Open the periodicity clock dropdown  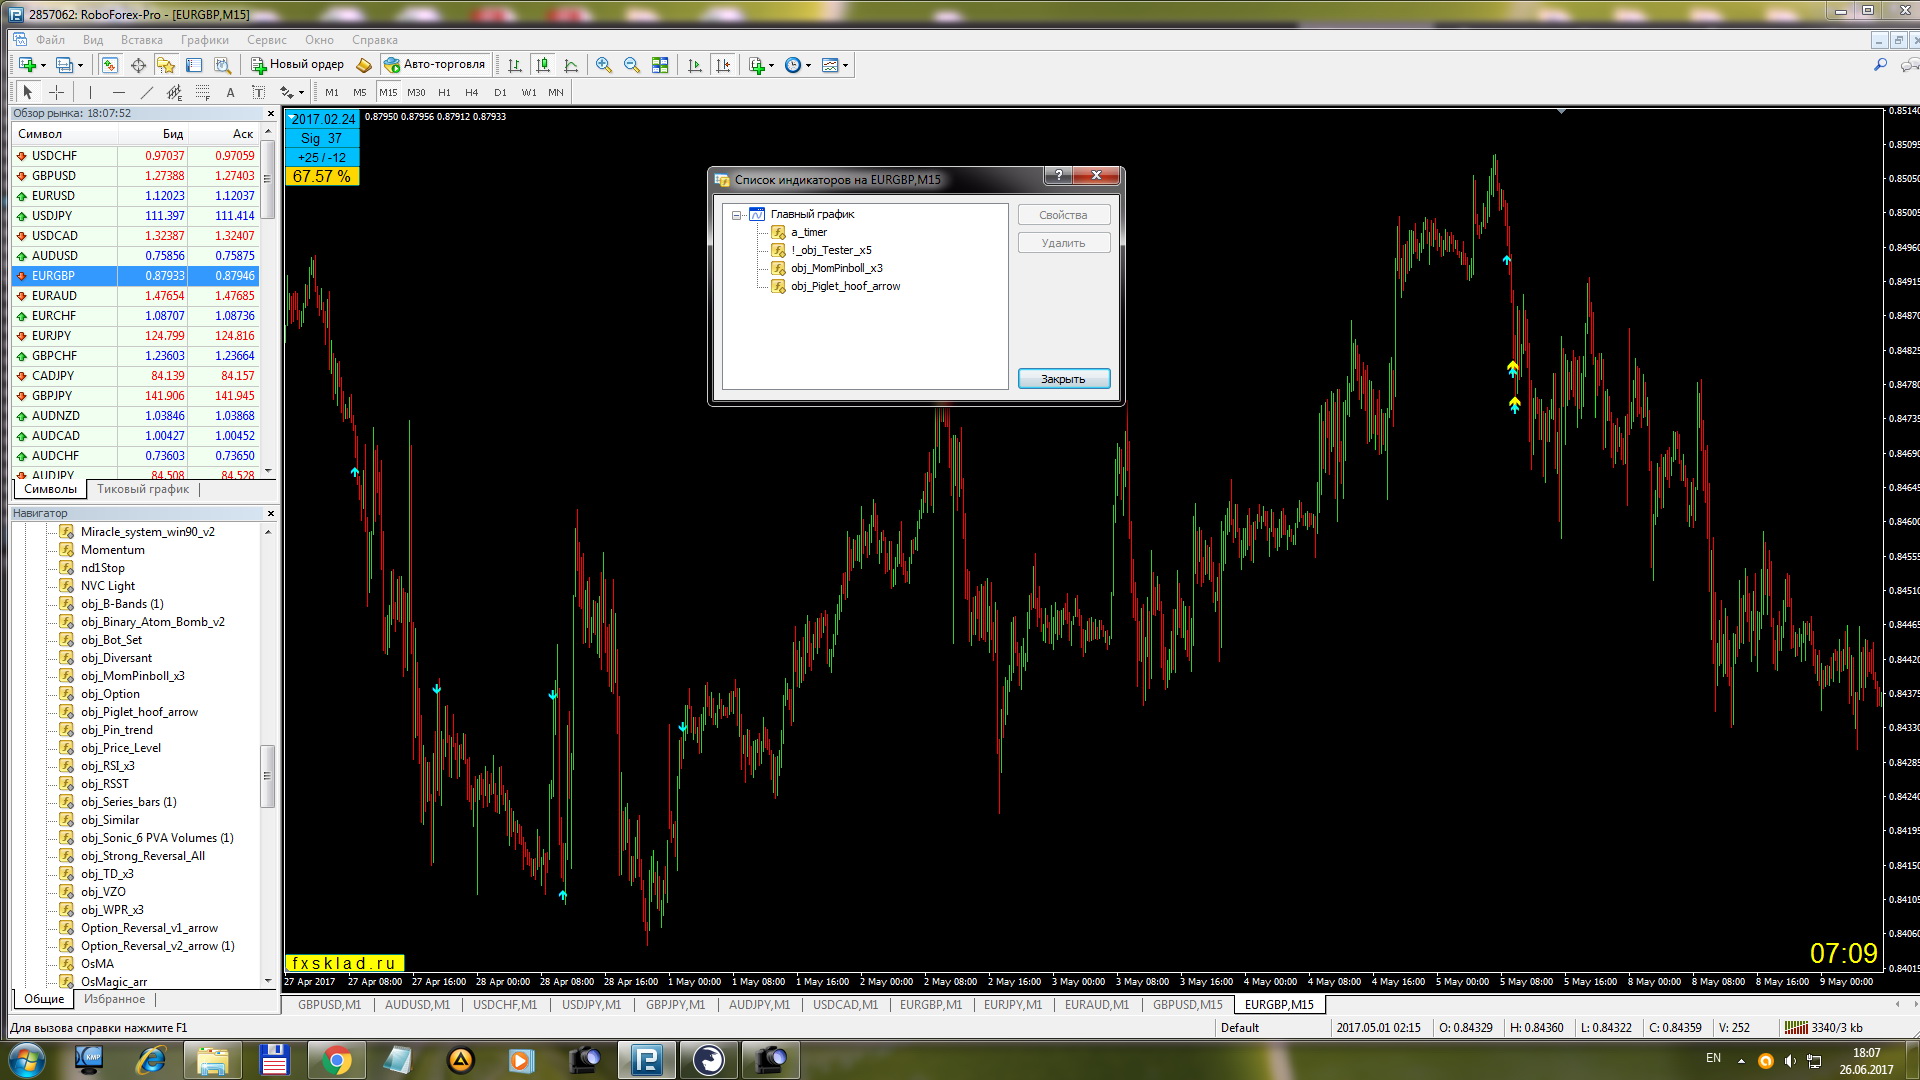pyautogui.click(x=808, y=66)
